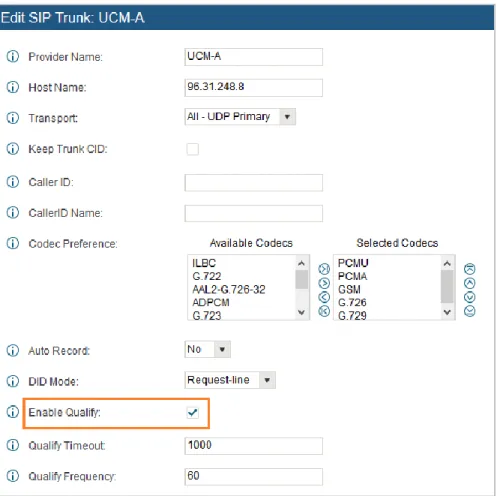Click the Selected Codecs scrollbar thumb
The image size is (497, 496).
[x=447, y=286]
